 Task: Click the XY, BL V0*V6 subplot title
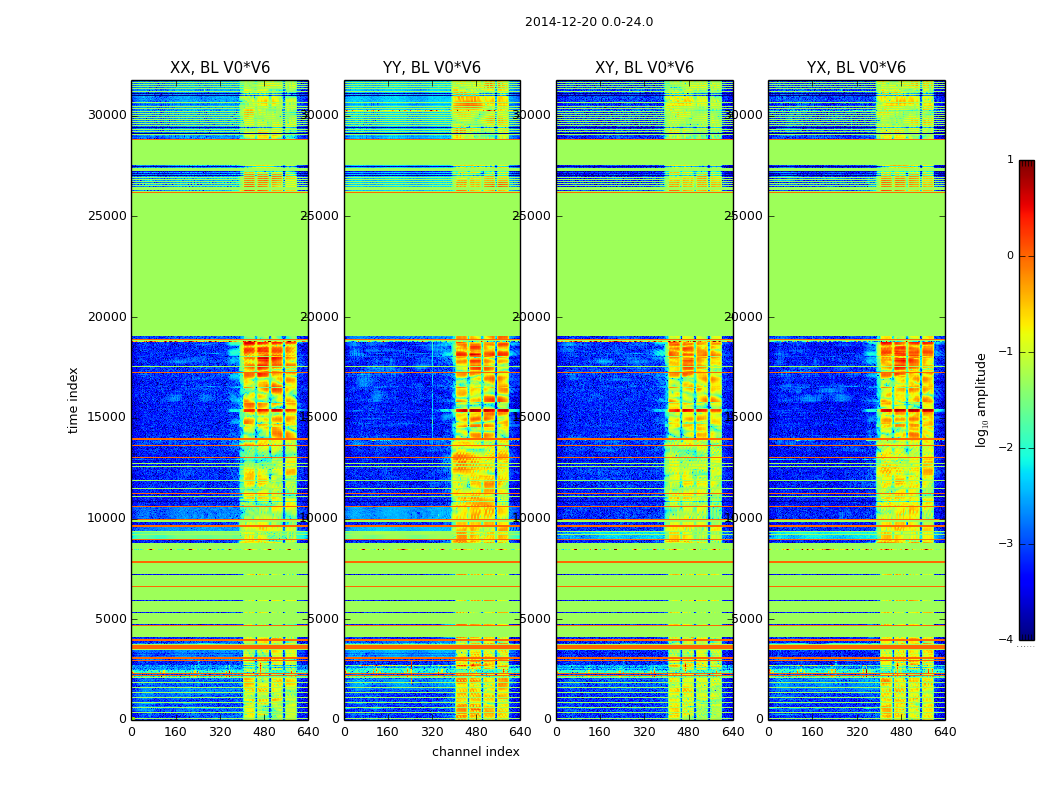click(644, 68)
